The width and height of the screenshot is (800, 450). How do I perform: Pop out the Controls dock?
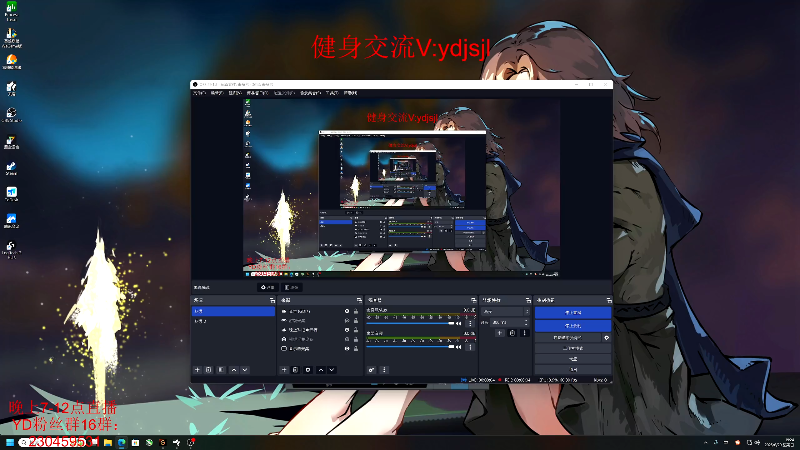[609, 300]
